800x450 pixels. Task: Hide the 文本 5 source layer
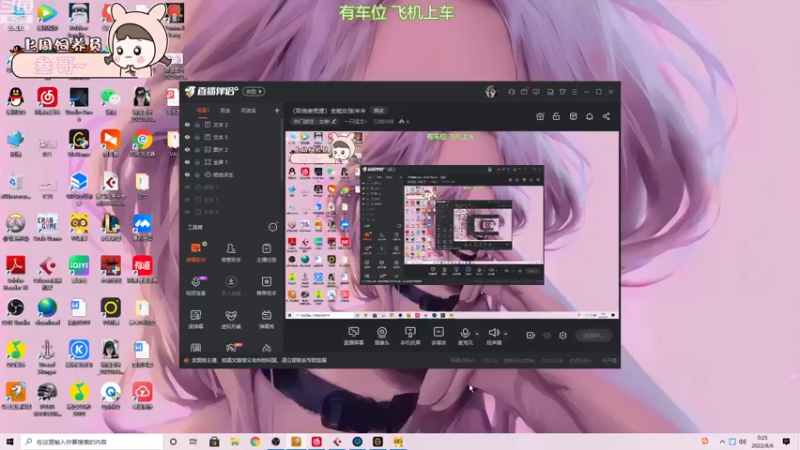pyautogui.click(x=187, y=137)
